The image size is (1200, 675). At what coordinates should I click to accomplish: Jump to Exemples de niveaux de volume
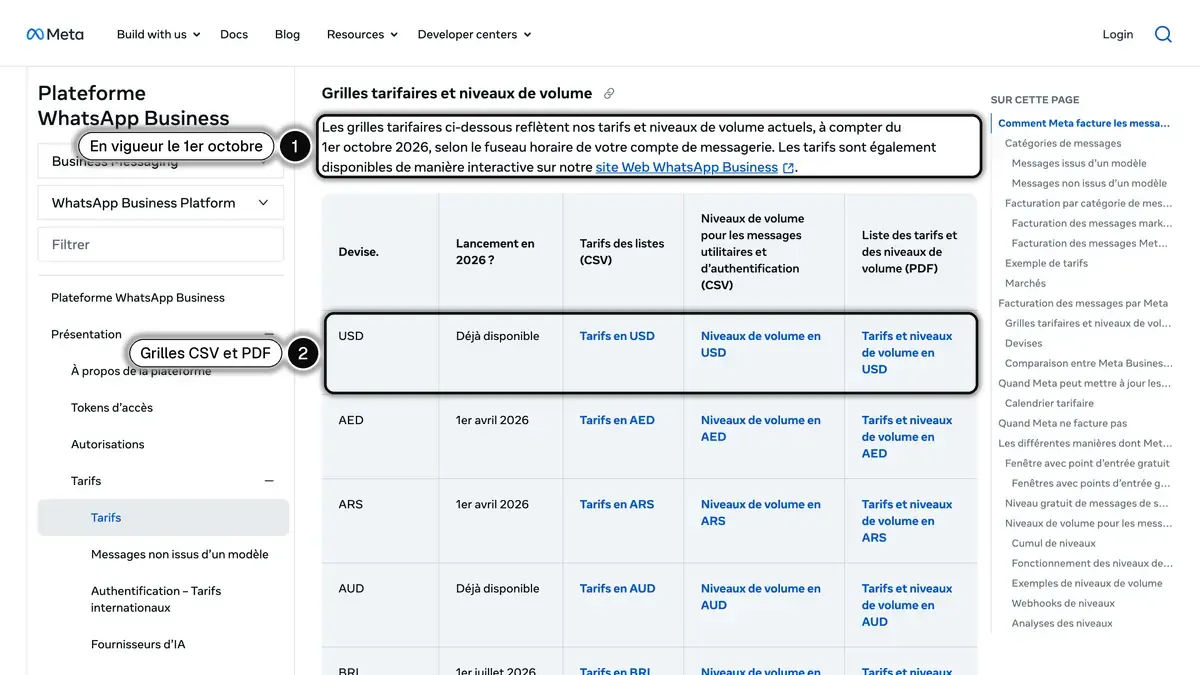point(1087,583)
